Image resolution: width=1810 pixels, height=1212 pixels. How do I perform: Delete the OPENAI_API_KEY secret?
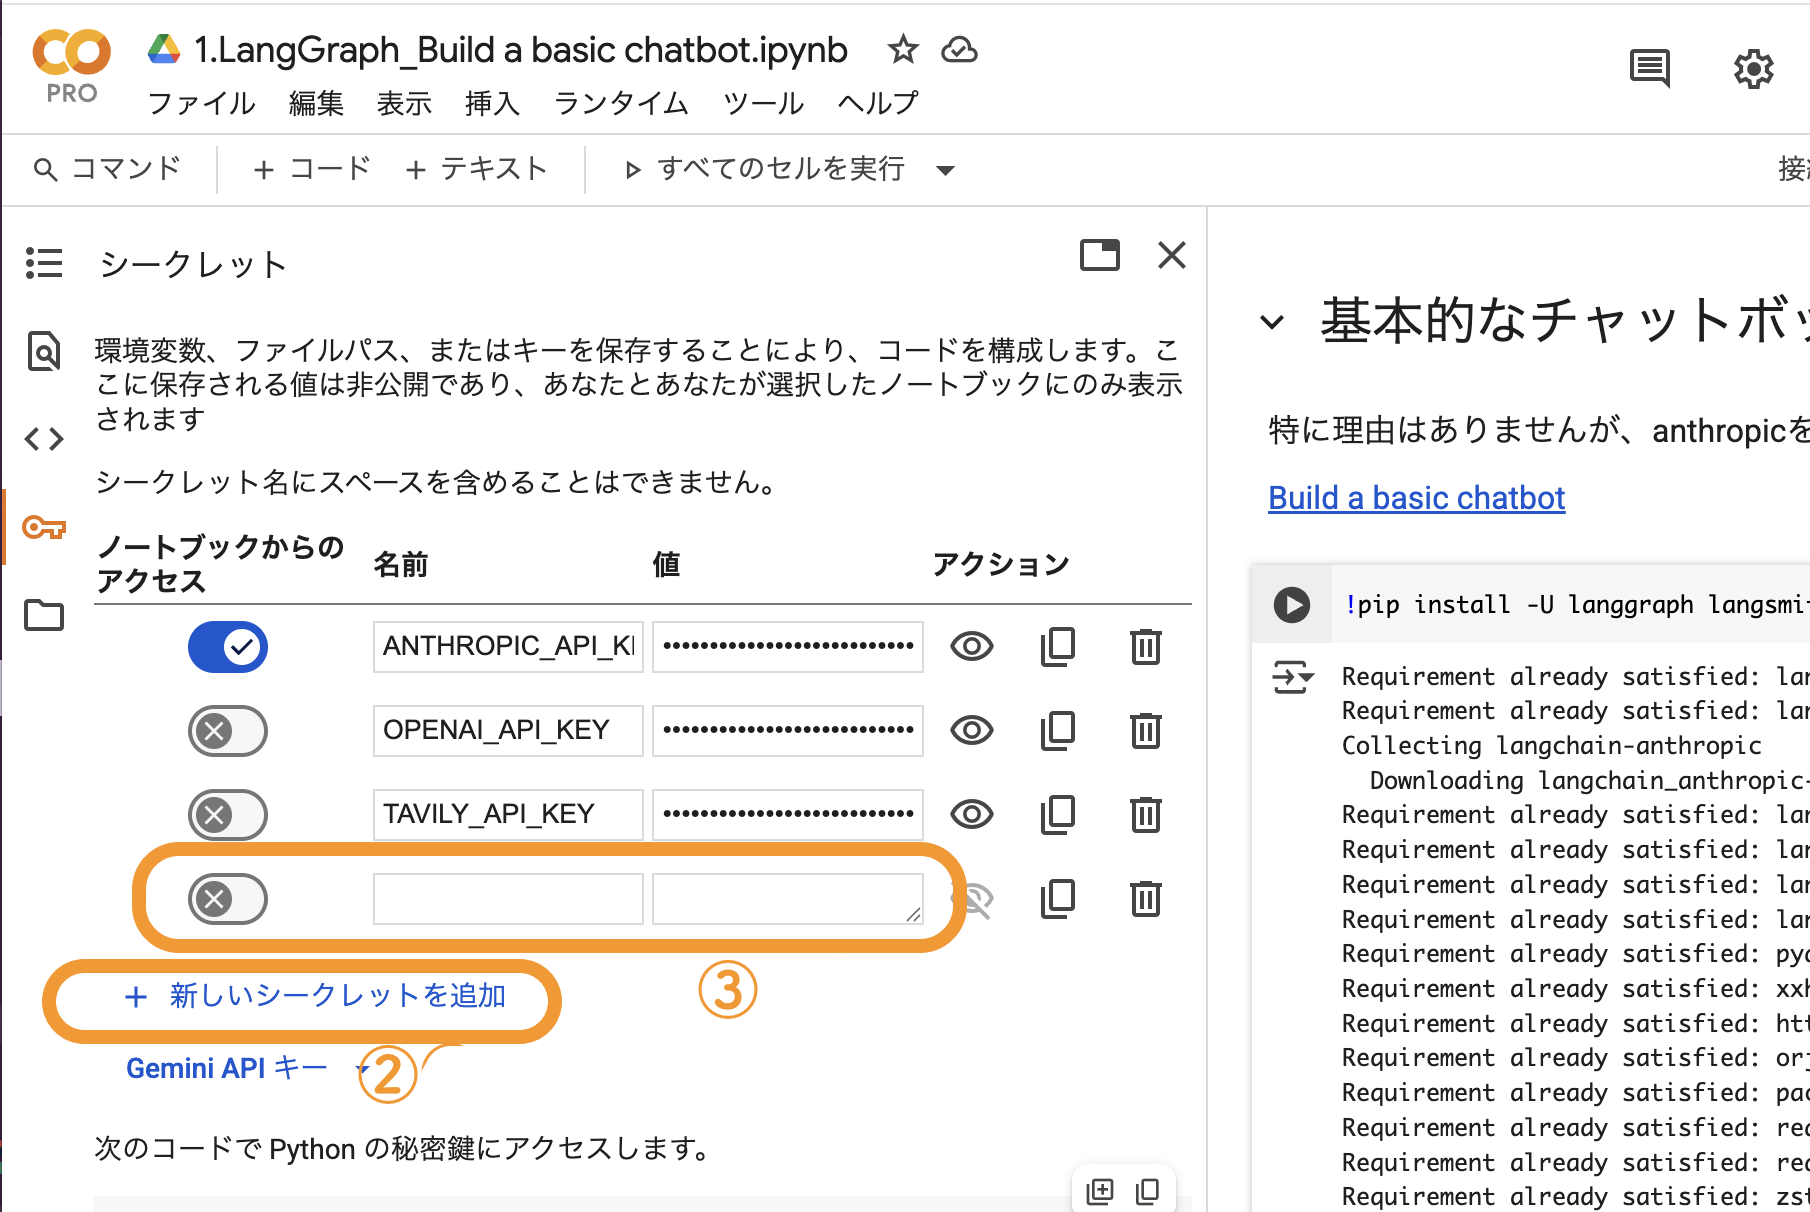pos(1146,731)
